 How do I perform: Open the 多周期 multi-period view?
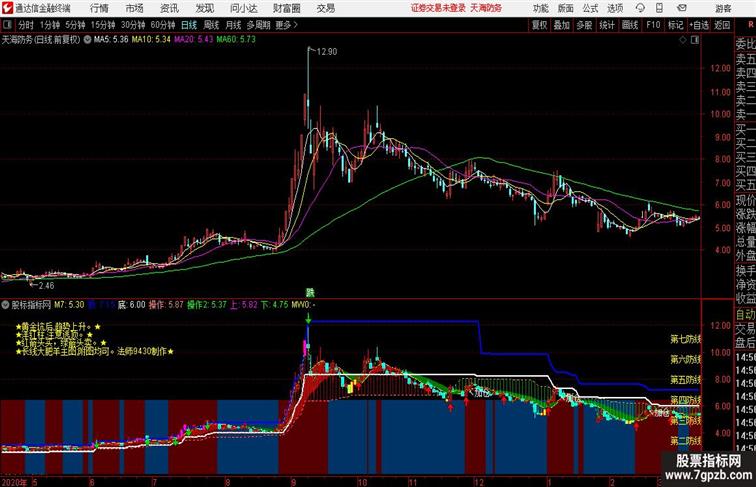point(258,25)
